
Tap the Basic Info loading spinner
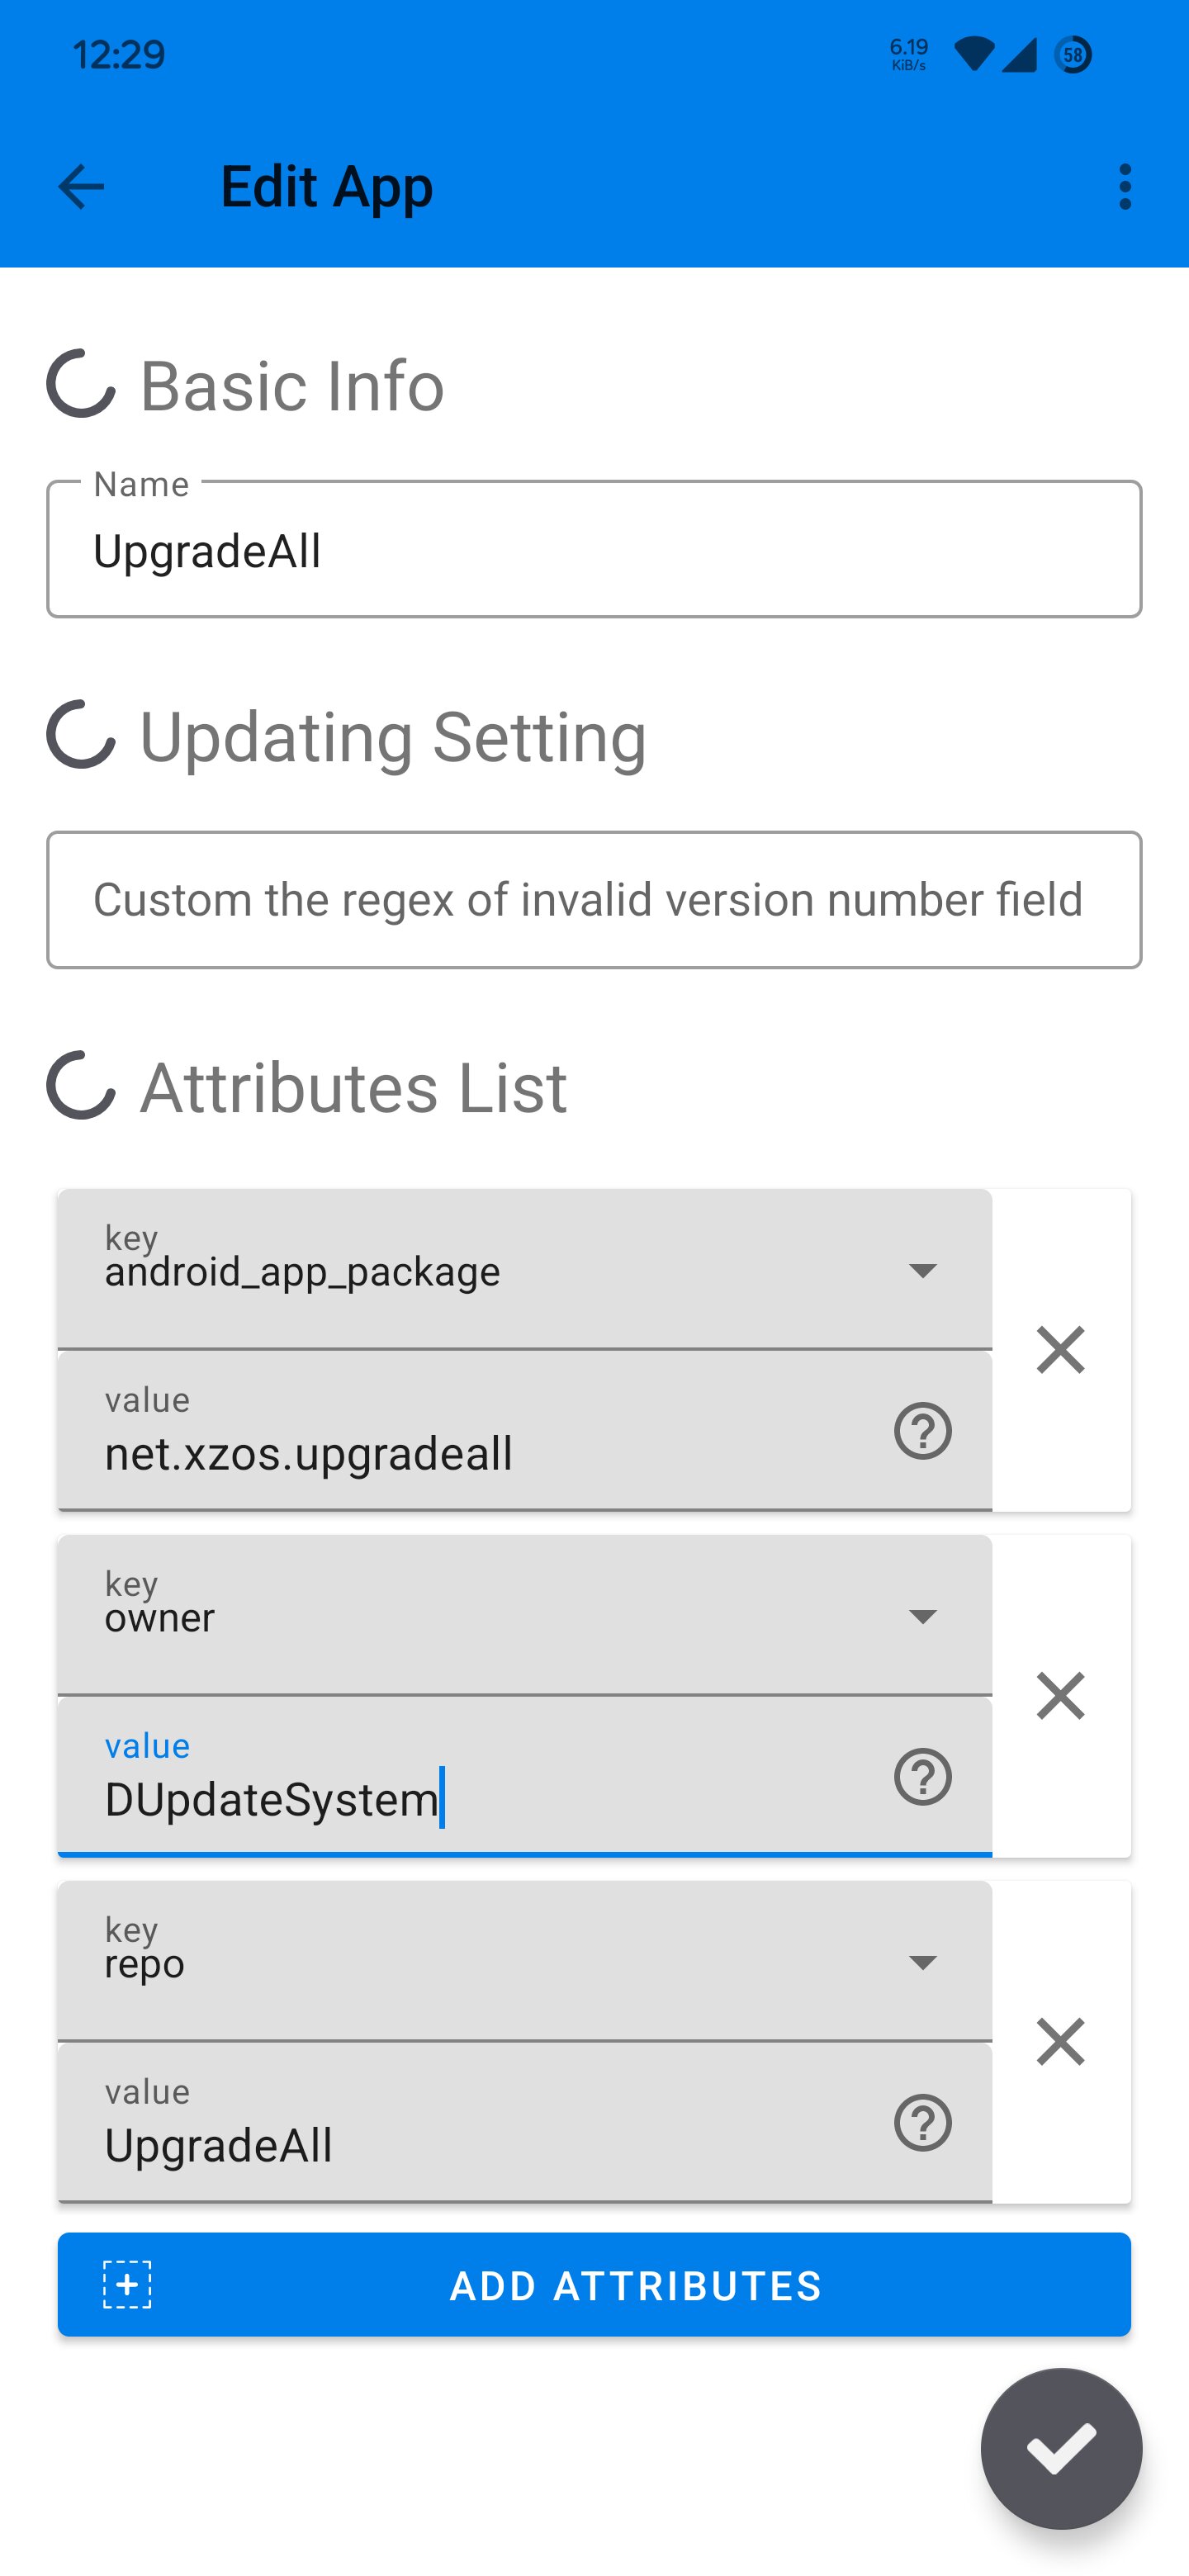pyautogui.click(x=81, y=384)
